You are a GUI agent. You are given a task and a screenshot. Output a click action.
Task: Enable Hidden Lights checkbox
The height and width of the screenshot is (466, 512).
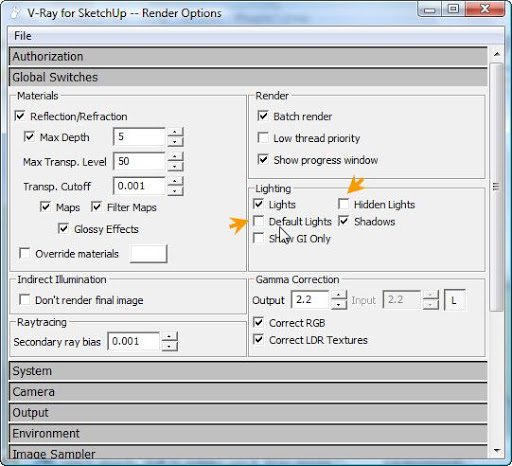click(x=343, y=204)
